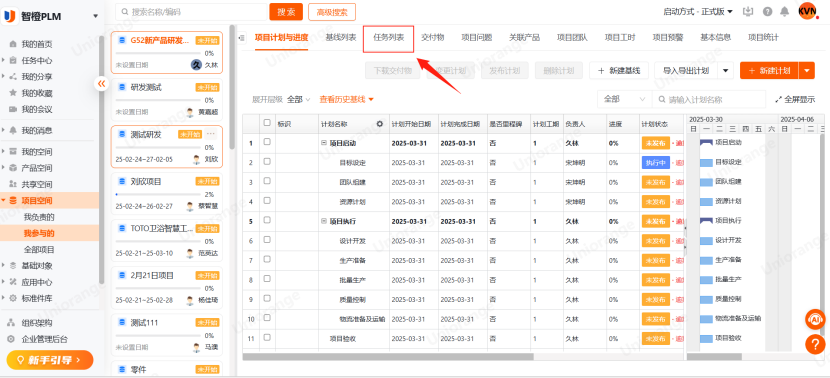Image resolution: width=830 pixels, height=378 pixels.
Task: Click the 新手引导 button
Action: click(x=50, y=360)
